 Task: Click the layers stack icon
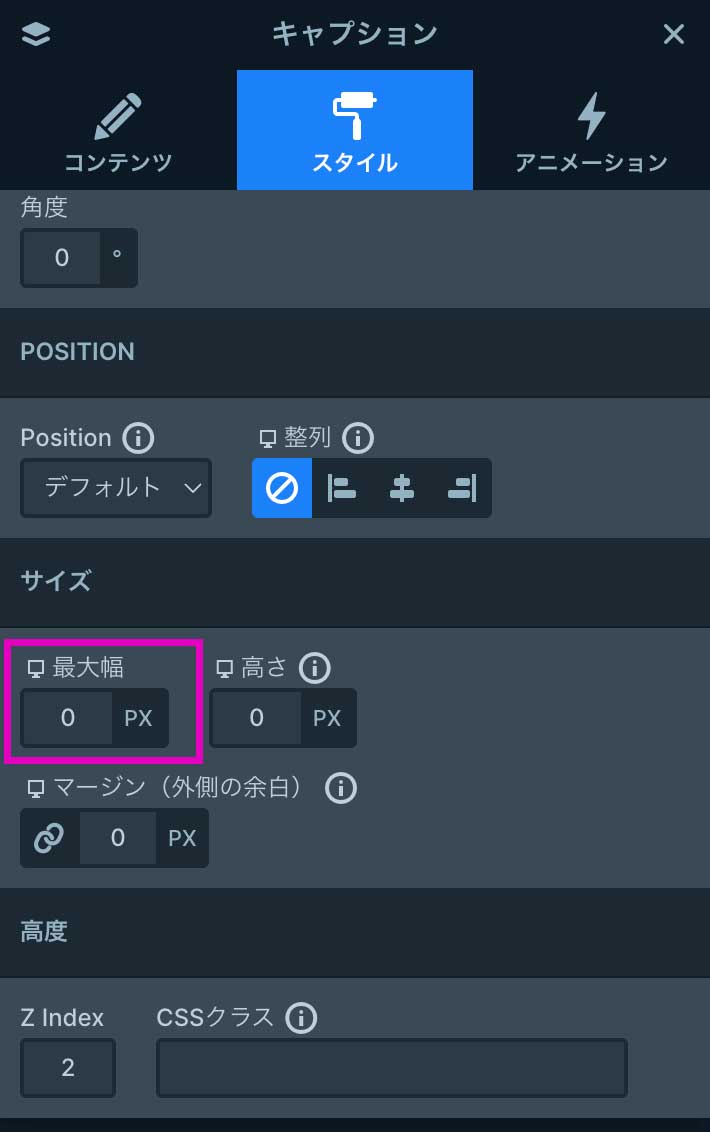click(x=36, y=35)
